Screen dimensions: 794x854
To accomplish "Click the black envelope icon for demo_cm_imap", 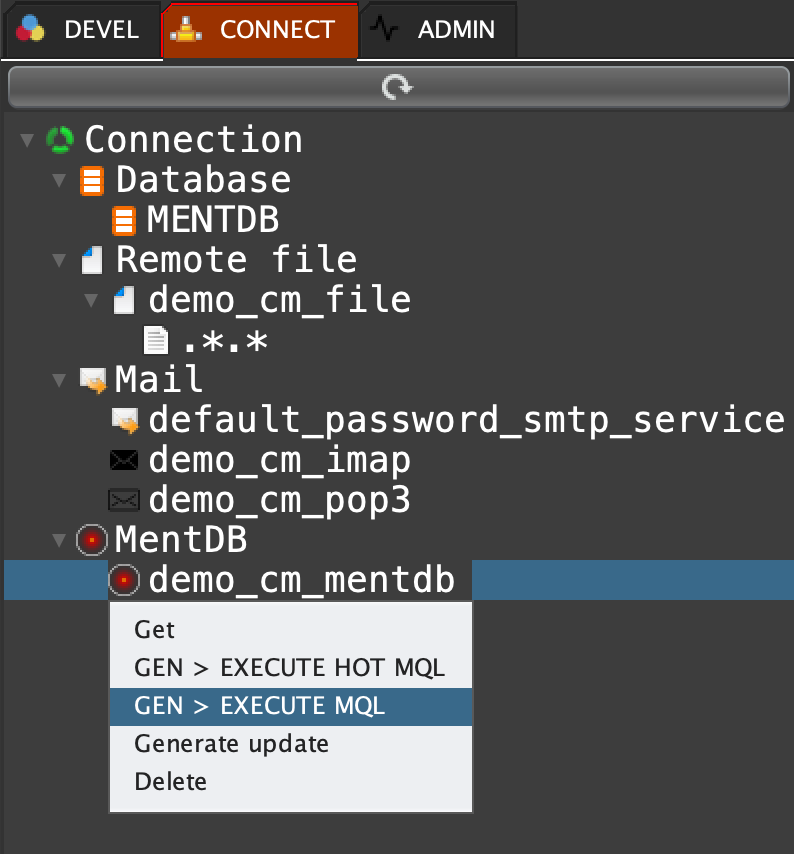I will click(x=124, y=461).
